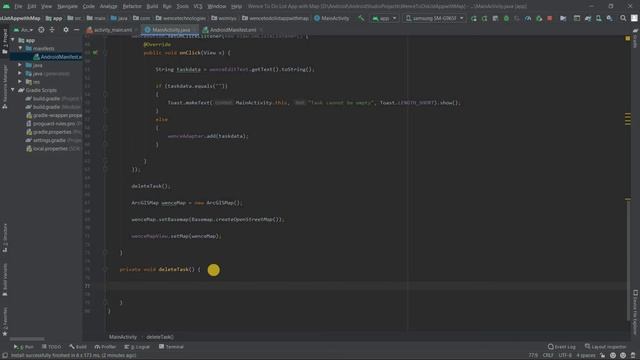This screenshot has height=360, width=640.
Task: Click the Profile app icon
Action: (528, 18)
